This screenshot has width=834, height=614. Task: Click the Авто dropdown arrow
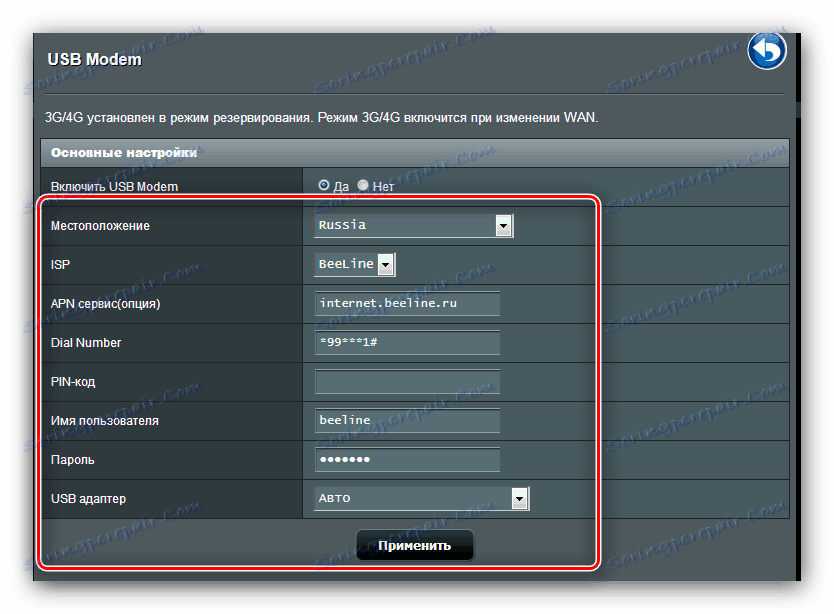pyautogui.click(x=519, y=498)
